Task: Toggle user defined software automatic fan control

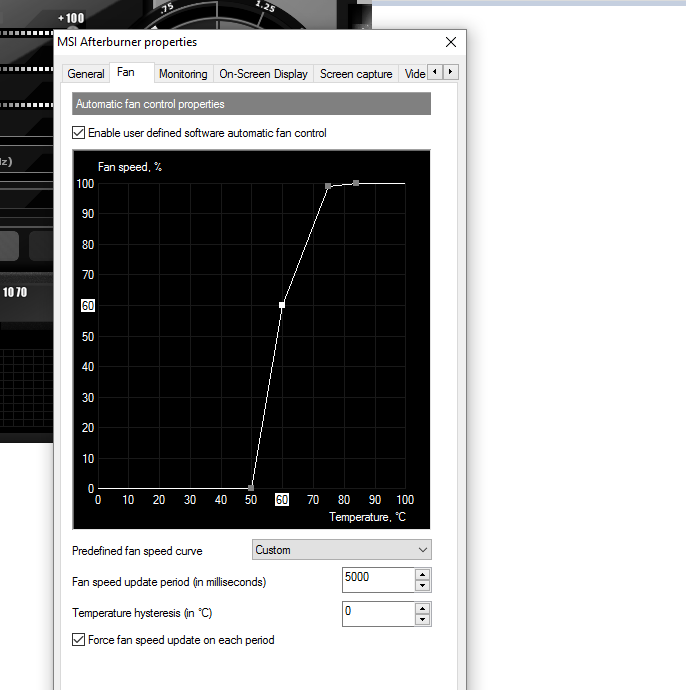Action: pos(78,132)
